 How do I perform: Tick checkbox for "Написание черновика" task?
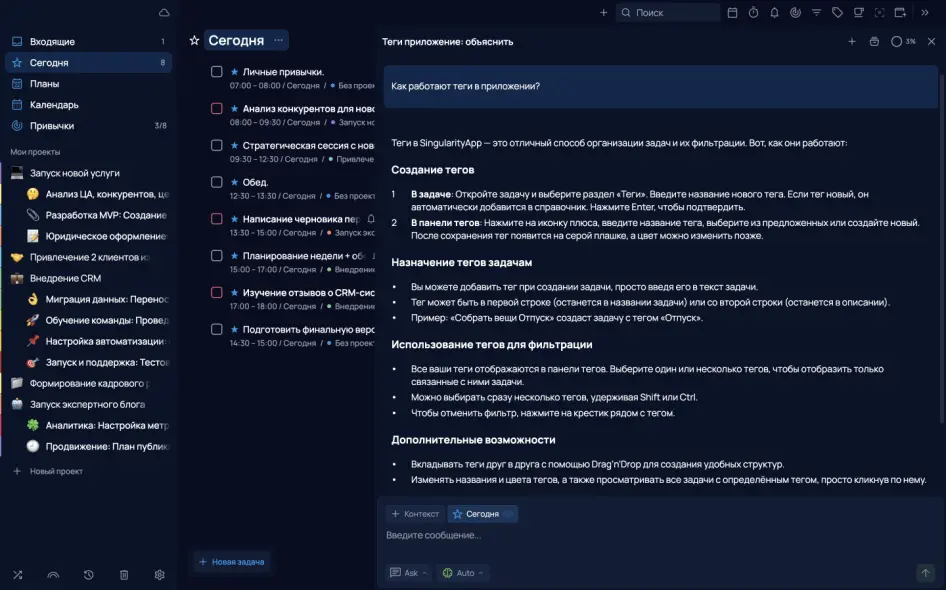pyautogui.click(x=217, y=219)
